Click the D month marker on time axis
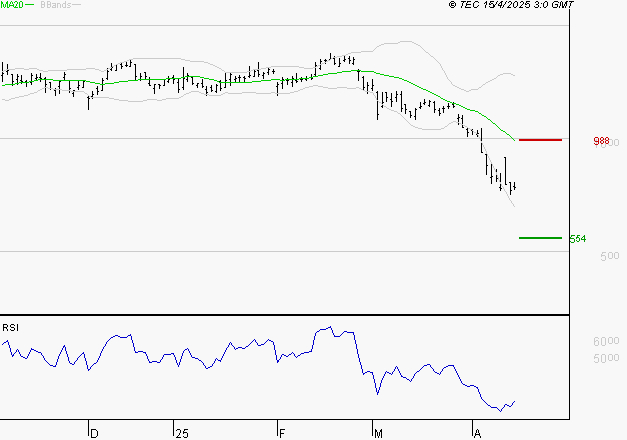The image size is (627, 440). [94, 434]
